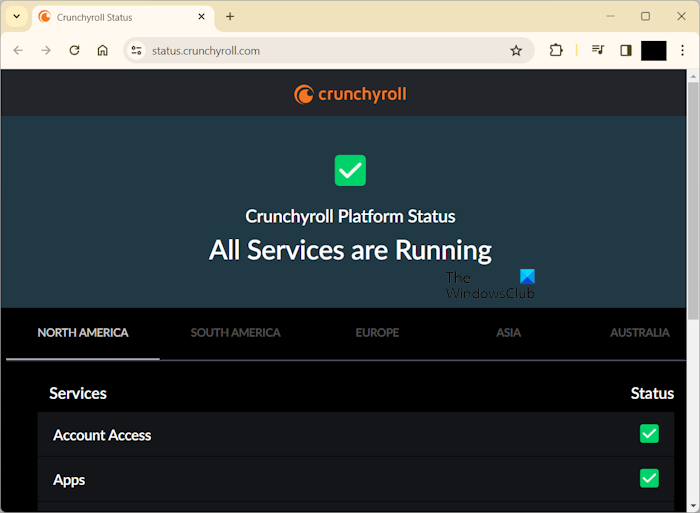700x513 pixels.
Task: Open the Extensions puzzle icon
Action: point(556,50)
